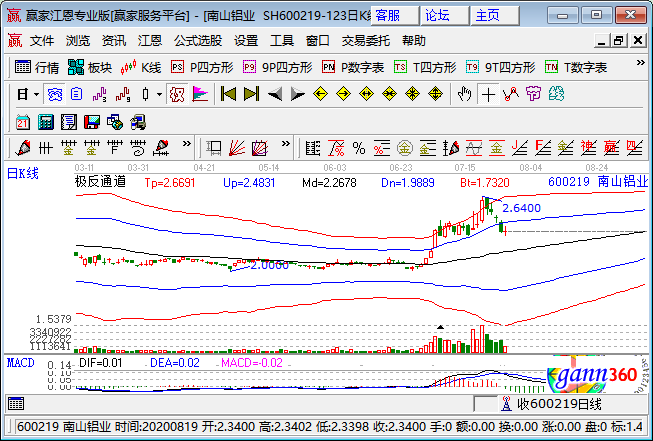Open the 工具 menu
Screen dimensions: 653x441
pyautogui.click(x=282, y=41)
